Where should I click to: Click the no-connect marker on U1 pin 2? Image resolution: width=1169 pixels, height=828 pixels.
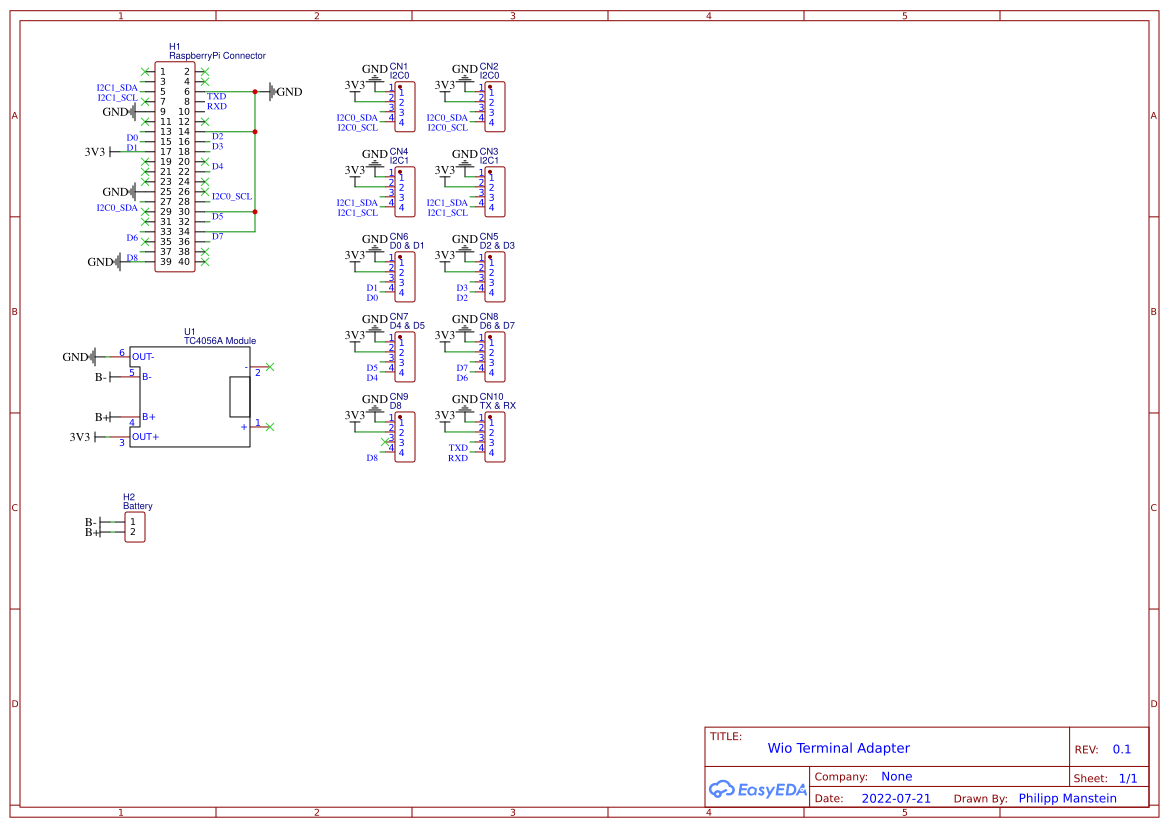[x=270, y=366]
